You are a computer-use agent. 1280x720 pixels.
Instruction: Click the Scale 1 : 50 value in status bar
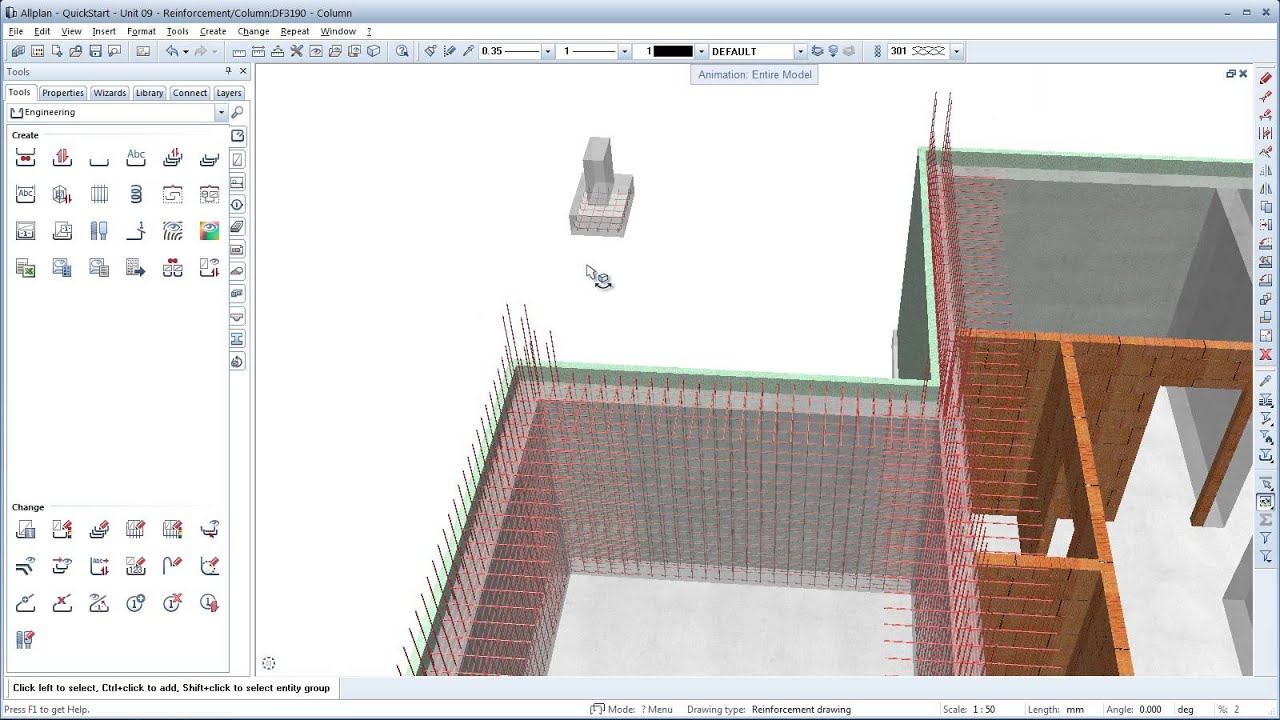983,710
